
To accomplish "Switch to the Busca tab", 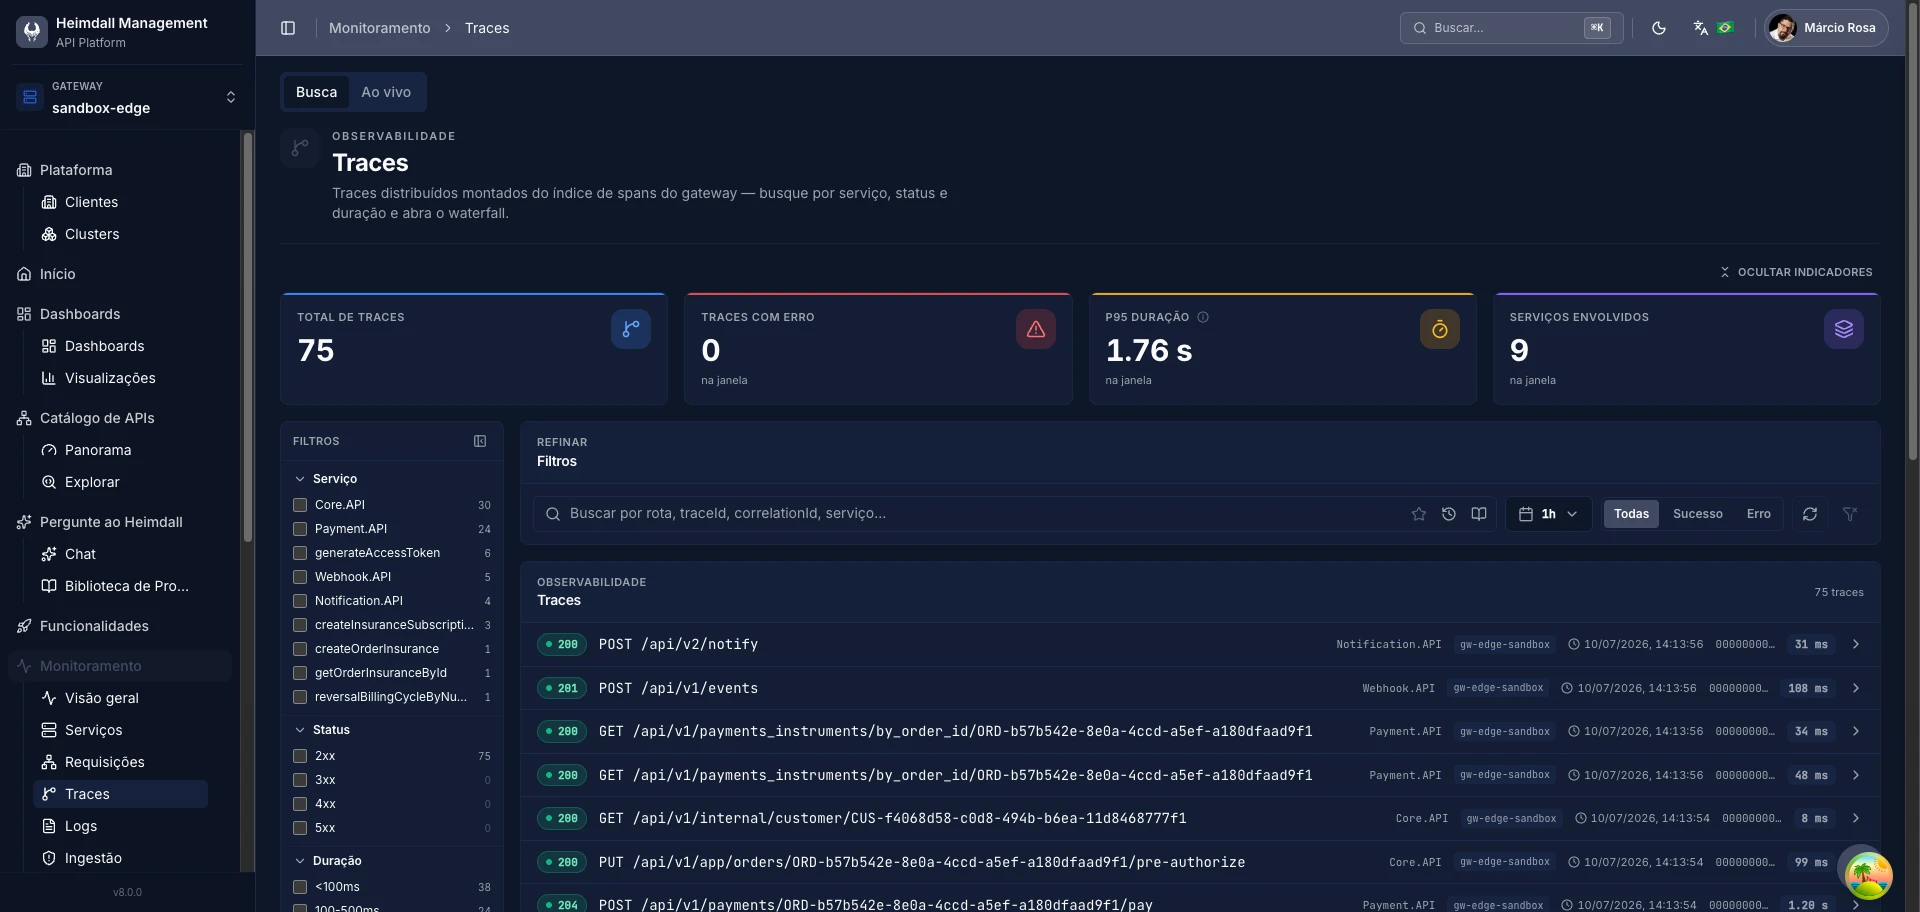I will pos(316,92).
